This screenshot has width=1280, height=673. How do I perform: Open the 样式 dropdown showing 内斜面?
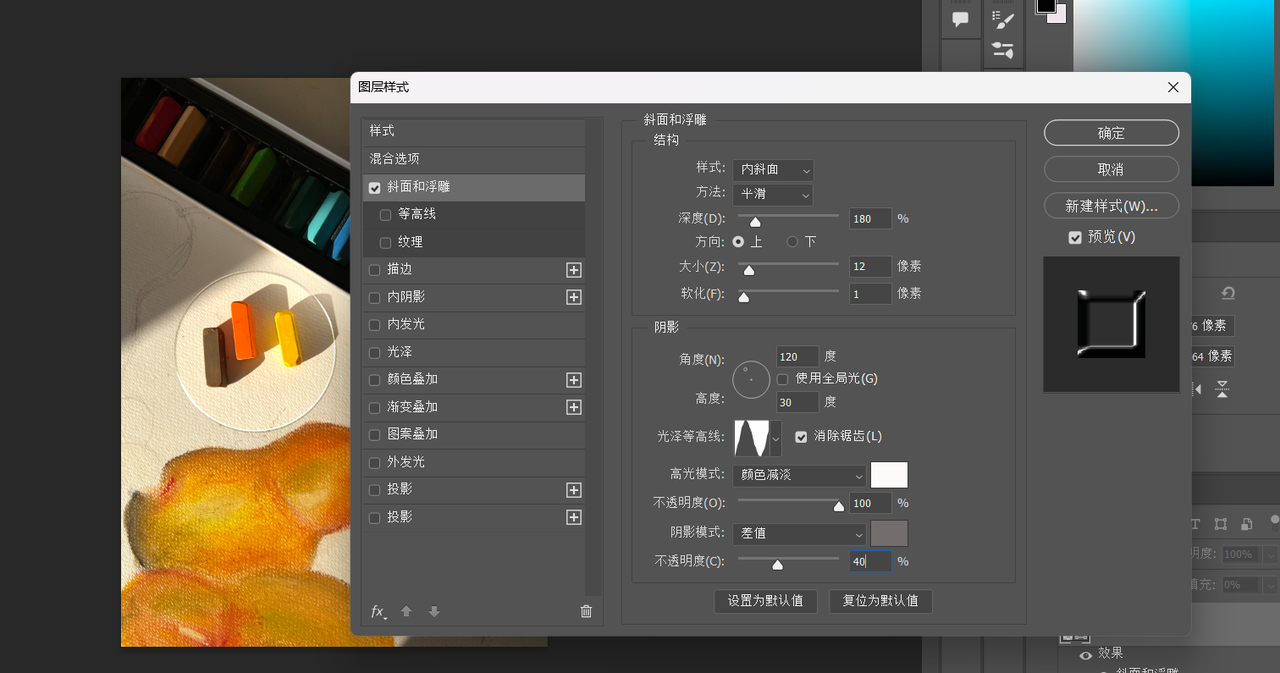[773, 169]
